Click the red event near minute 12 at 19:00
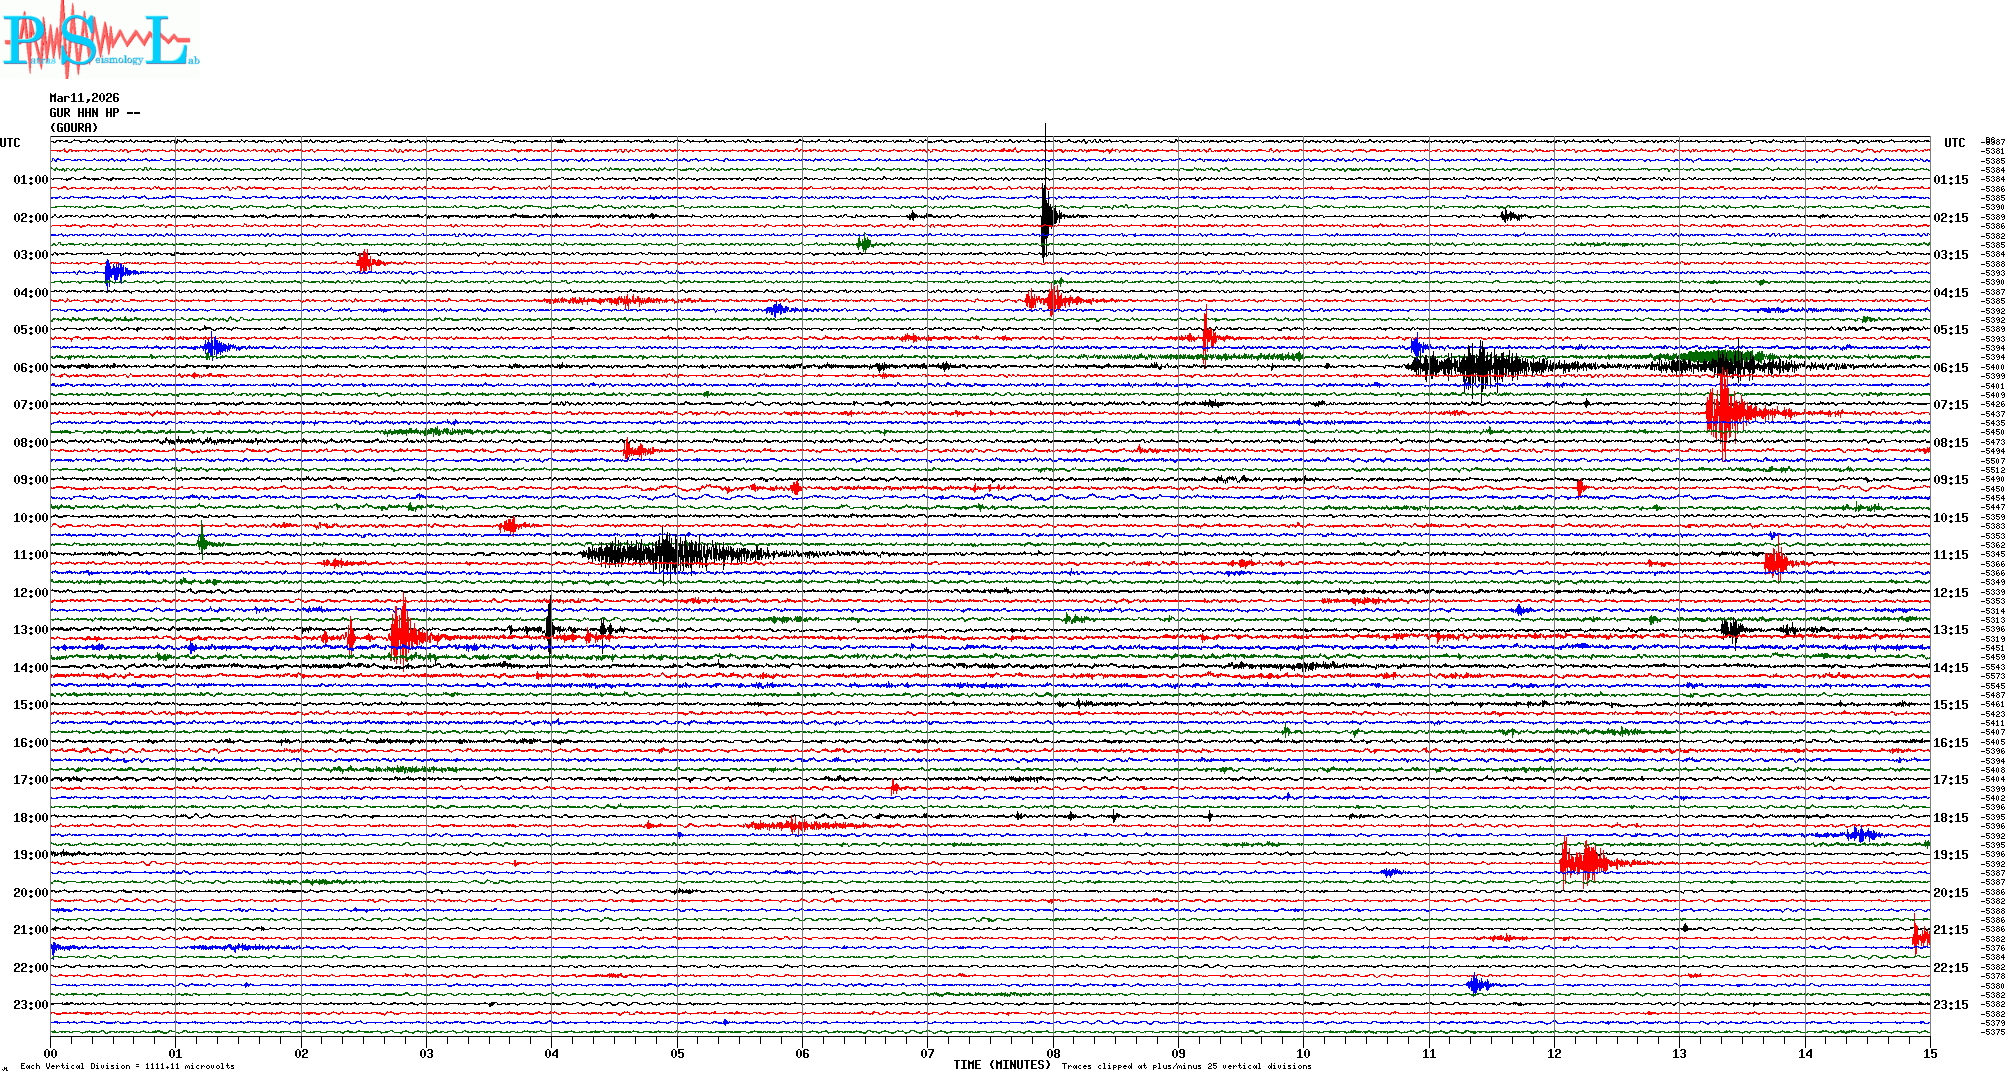This screenshot has height=1080, width=2010. (1584, 860)
